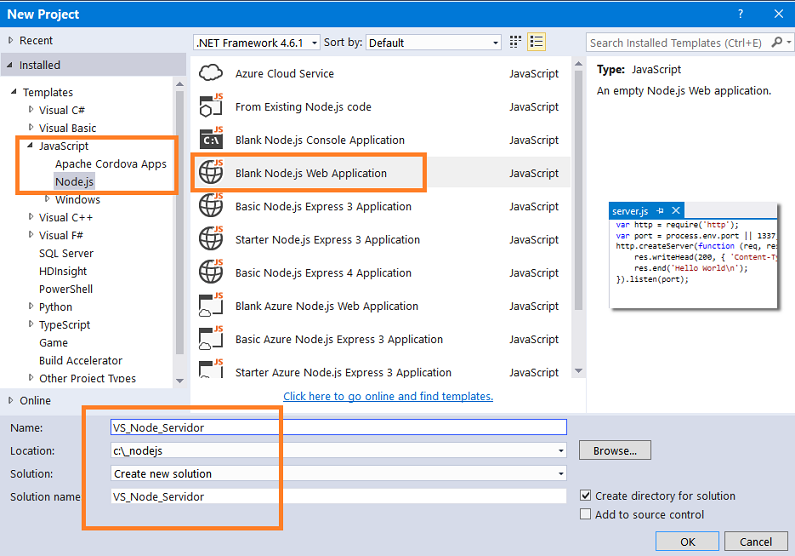Open the search options dropdown arrow

coord(788,43)
